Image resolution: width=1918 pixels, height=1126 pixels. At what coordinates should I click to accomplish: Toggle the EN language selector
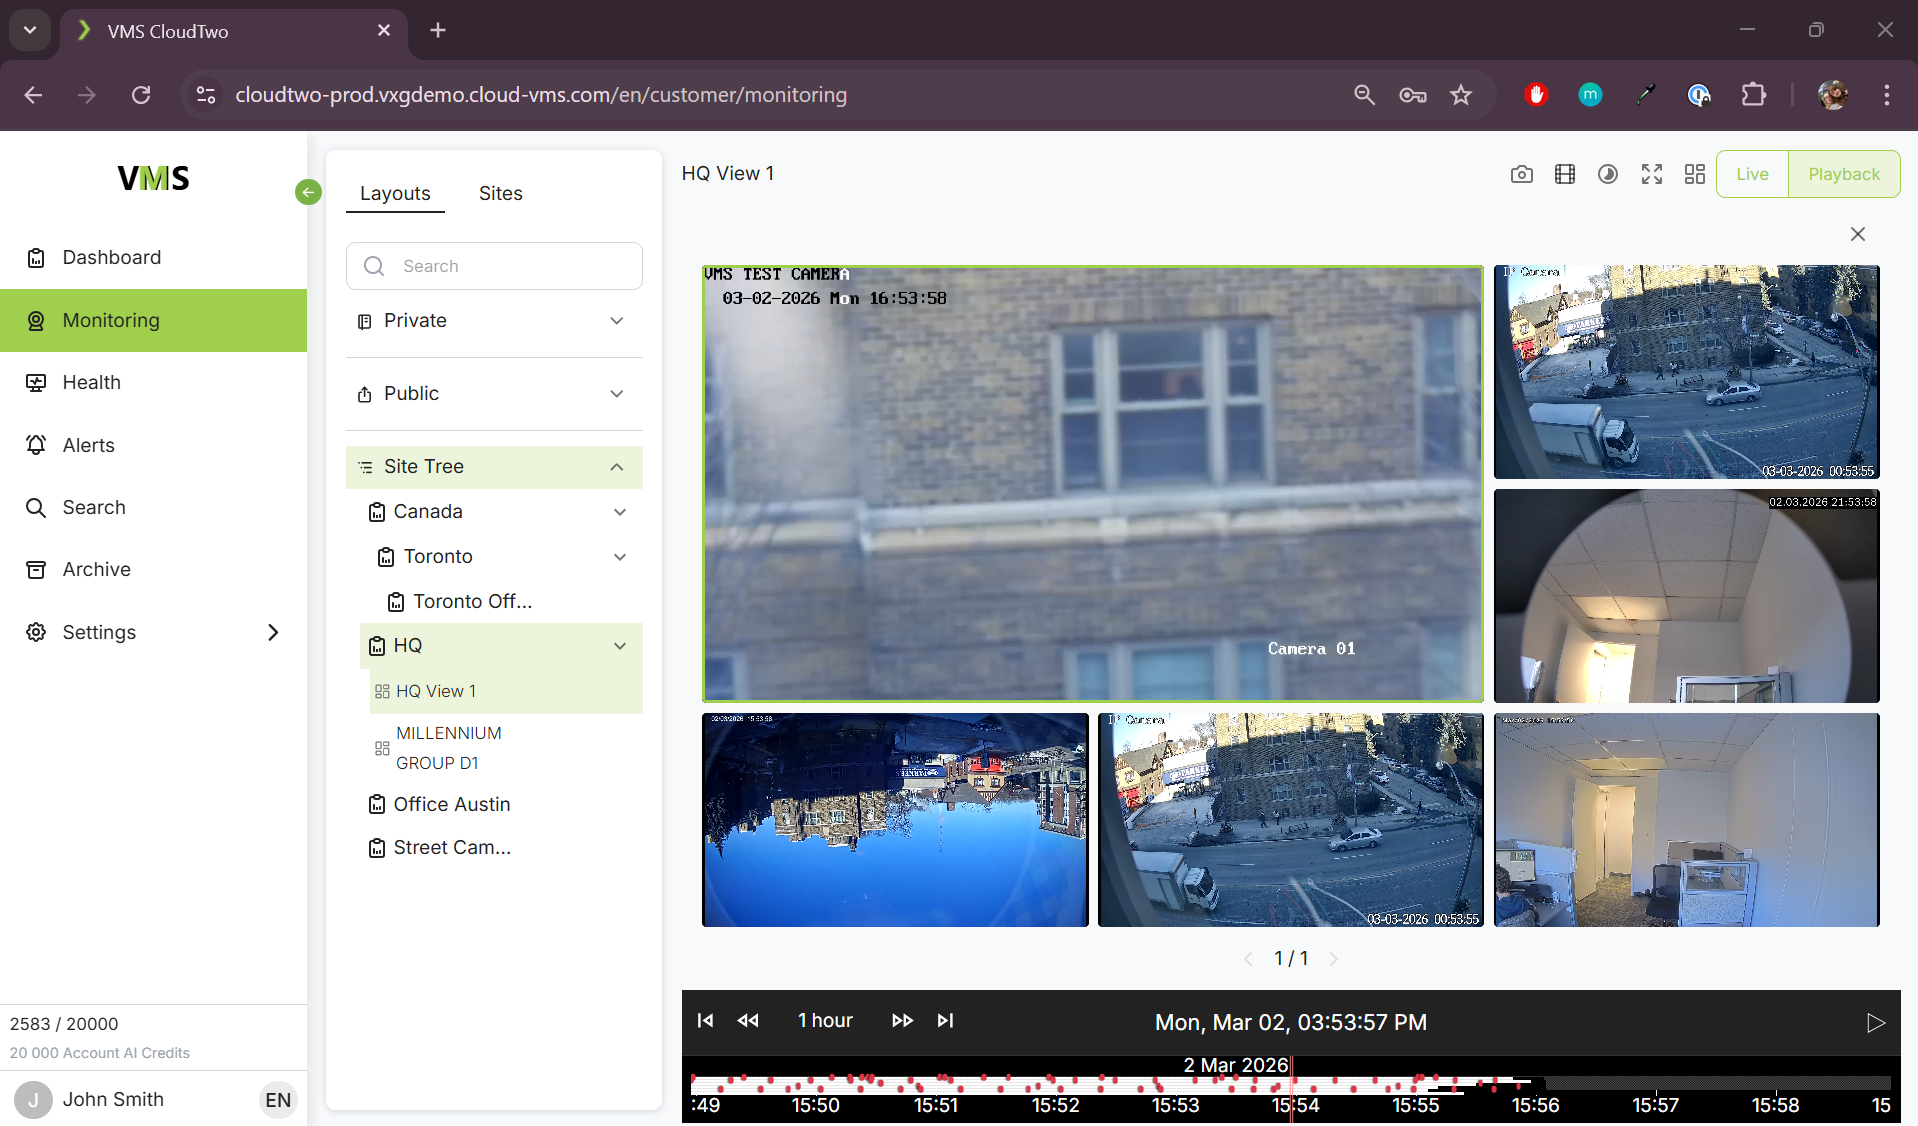(x=277, y=1100)
